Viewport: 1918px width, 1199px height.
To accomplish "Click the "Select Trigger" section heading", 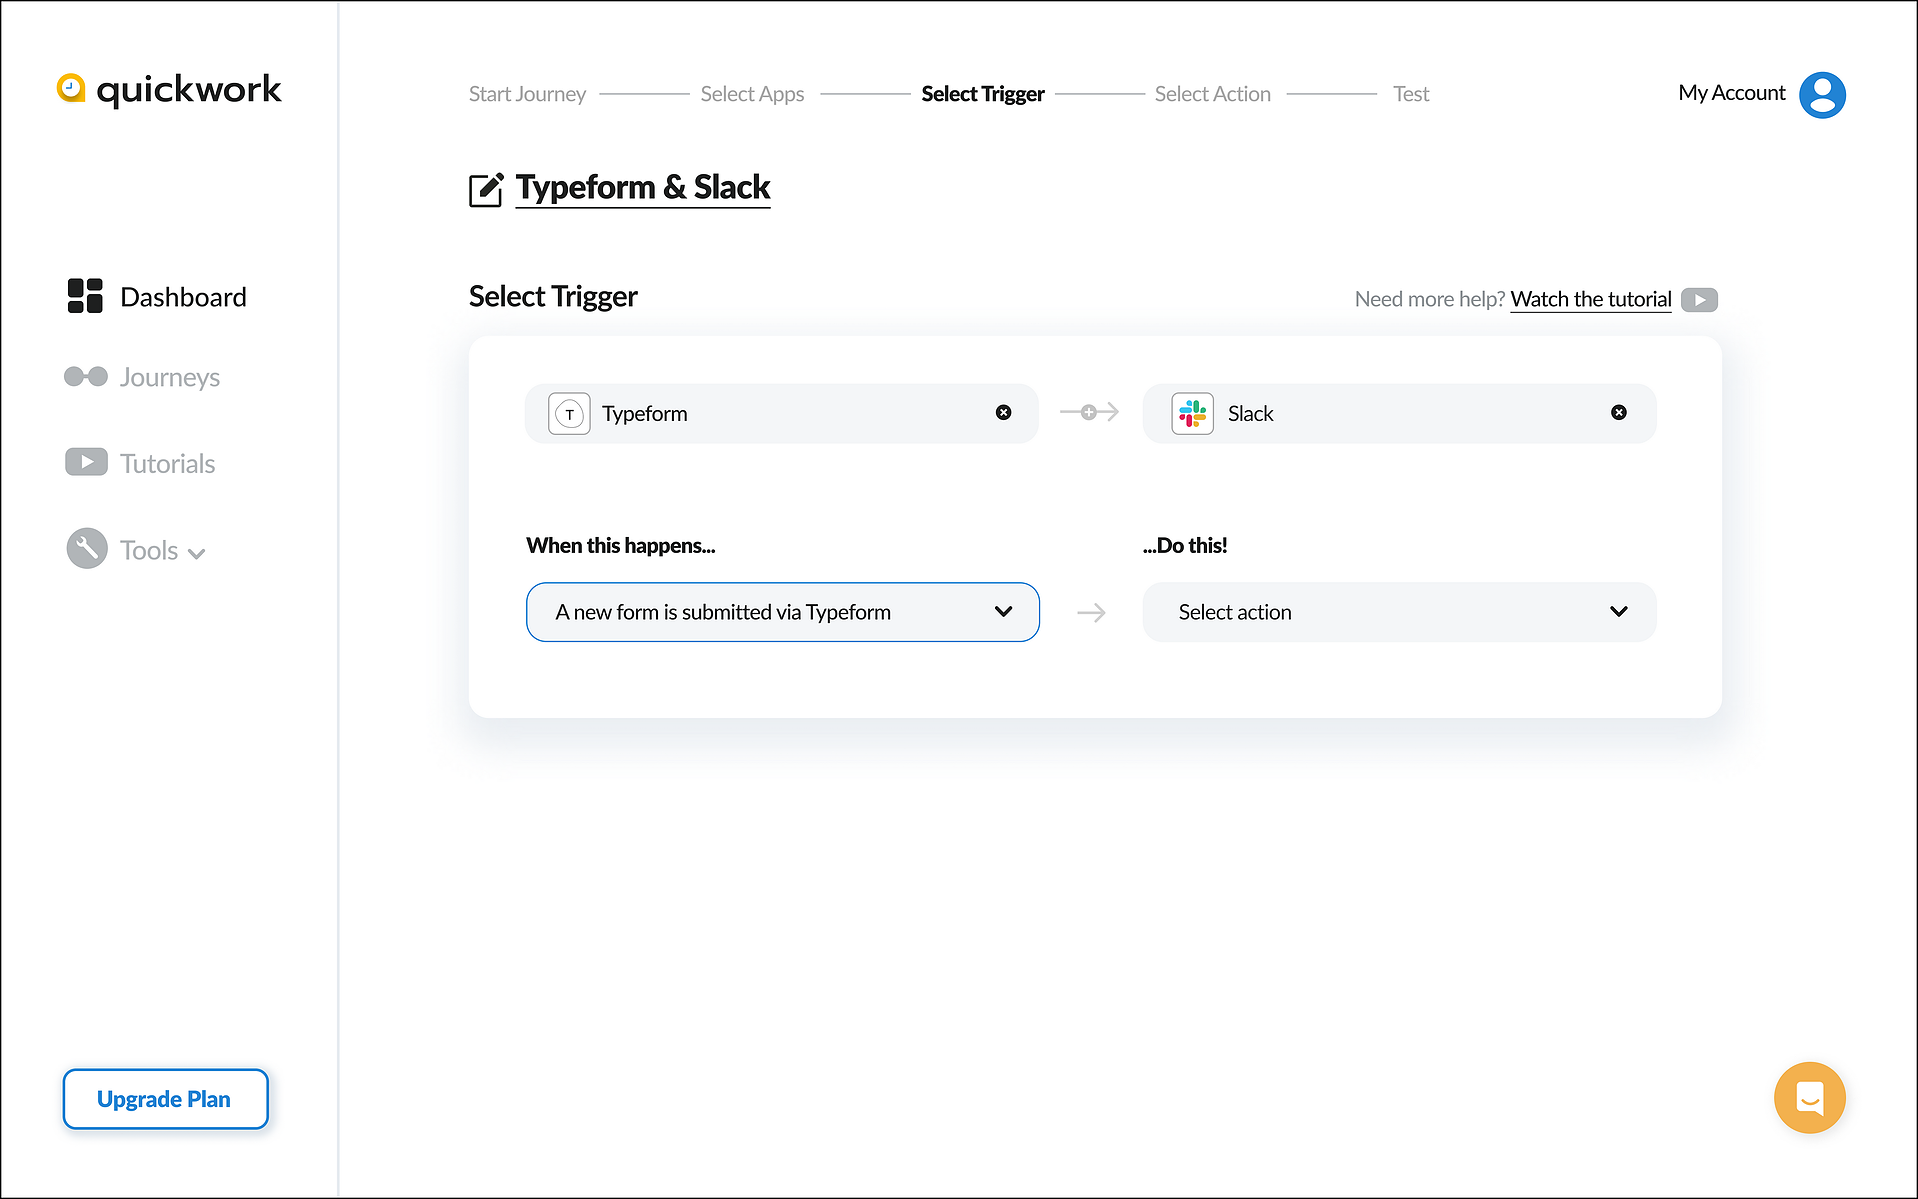I will [553, 297].
